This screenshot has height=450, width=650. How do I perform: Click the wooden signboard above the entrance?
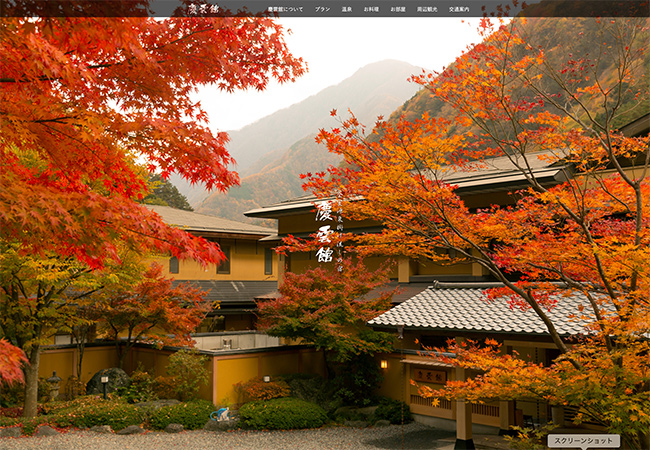[431, 376]
